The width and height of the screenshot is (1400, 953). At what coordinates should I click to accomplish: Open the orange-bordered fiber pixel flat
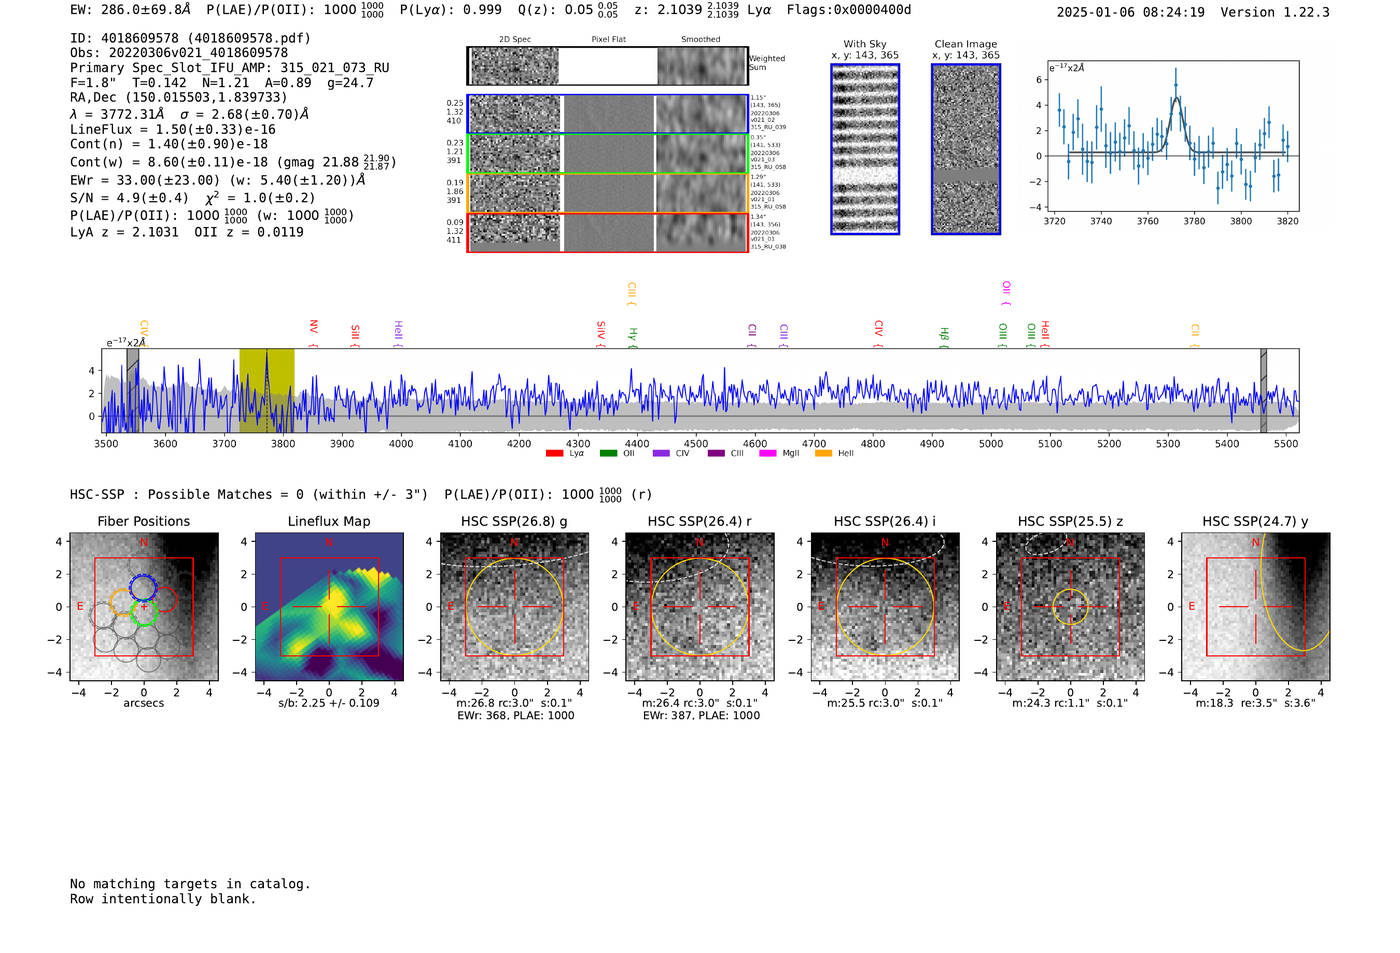coord(609,193)
